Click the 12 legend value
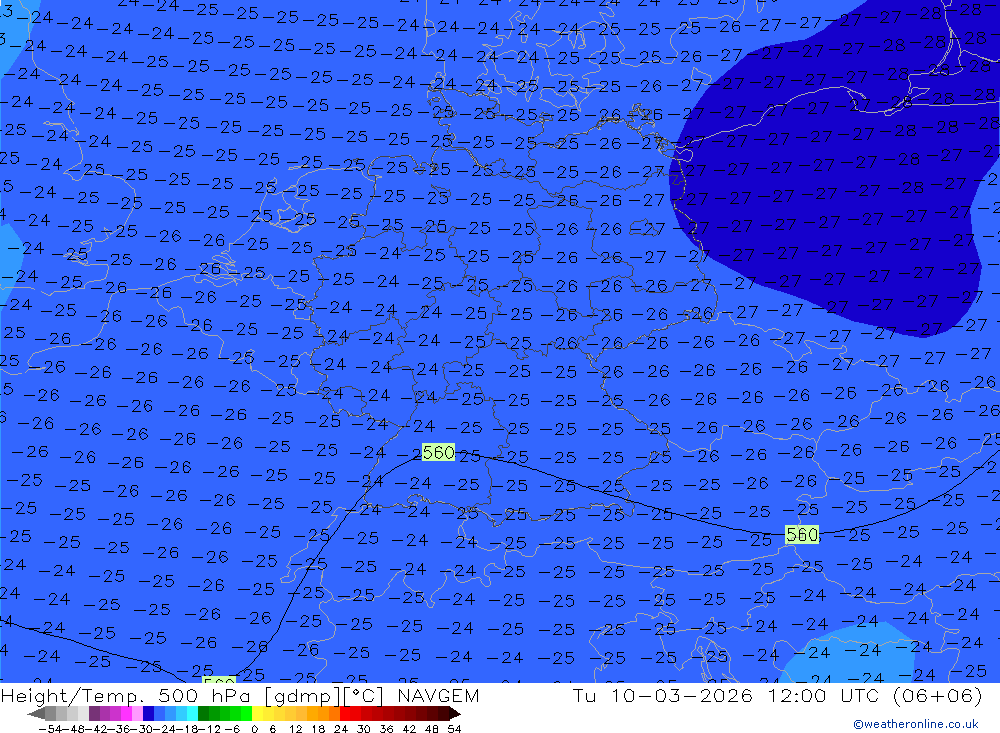This screenshot has width=1000, height=733. click(x=295, y=729)
